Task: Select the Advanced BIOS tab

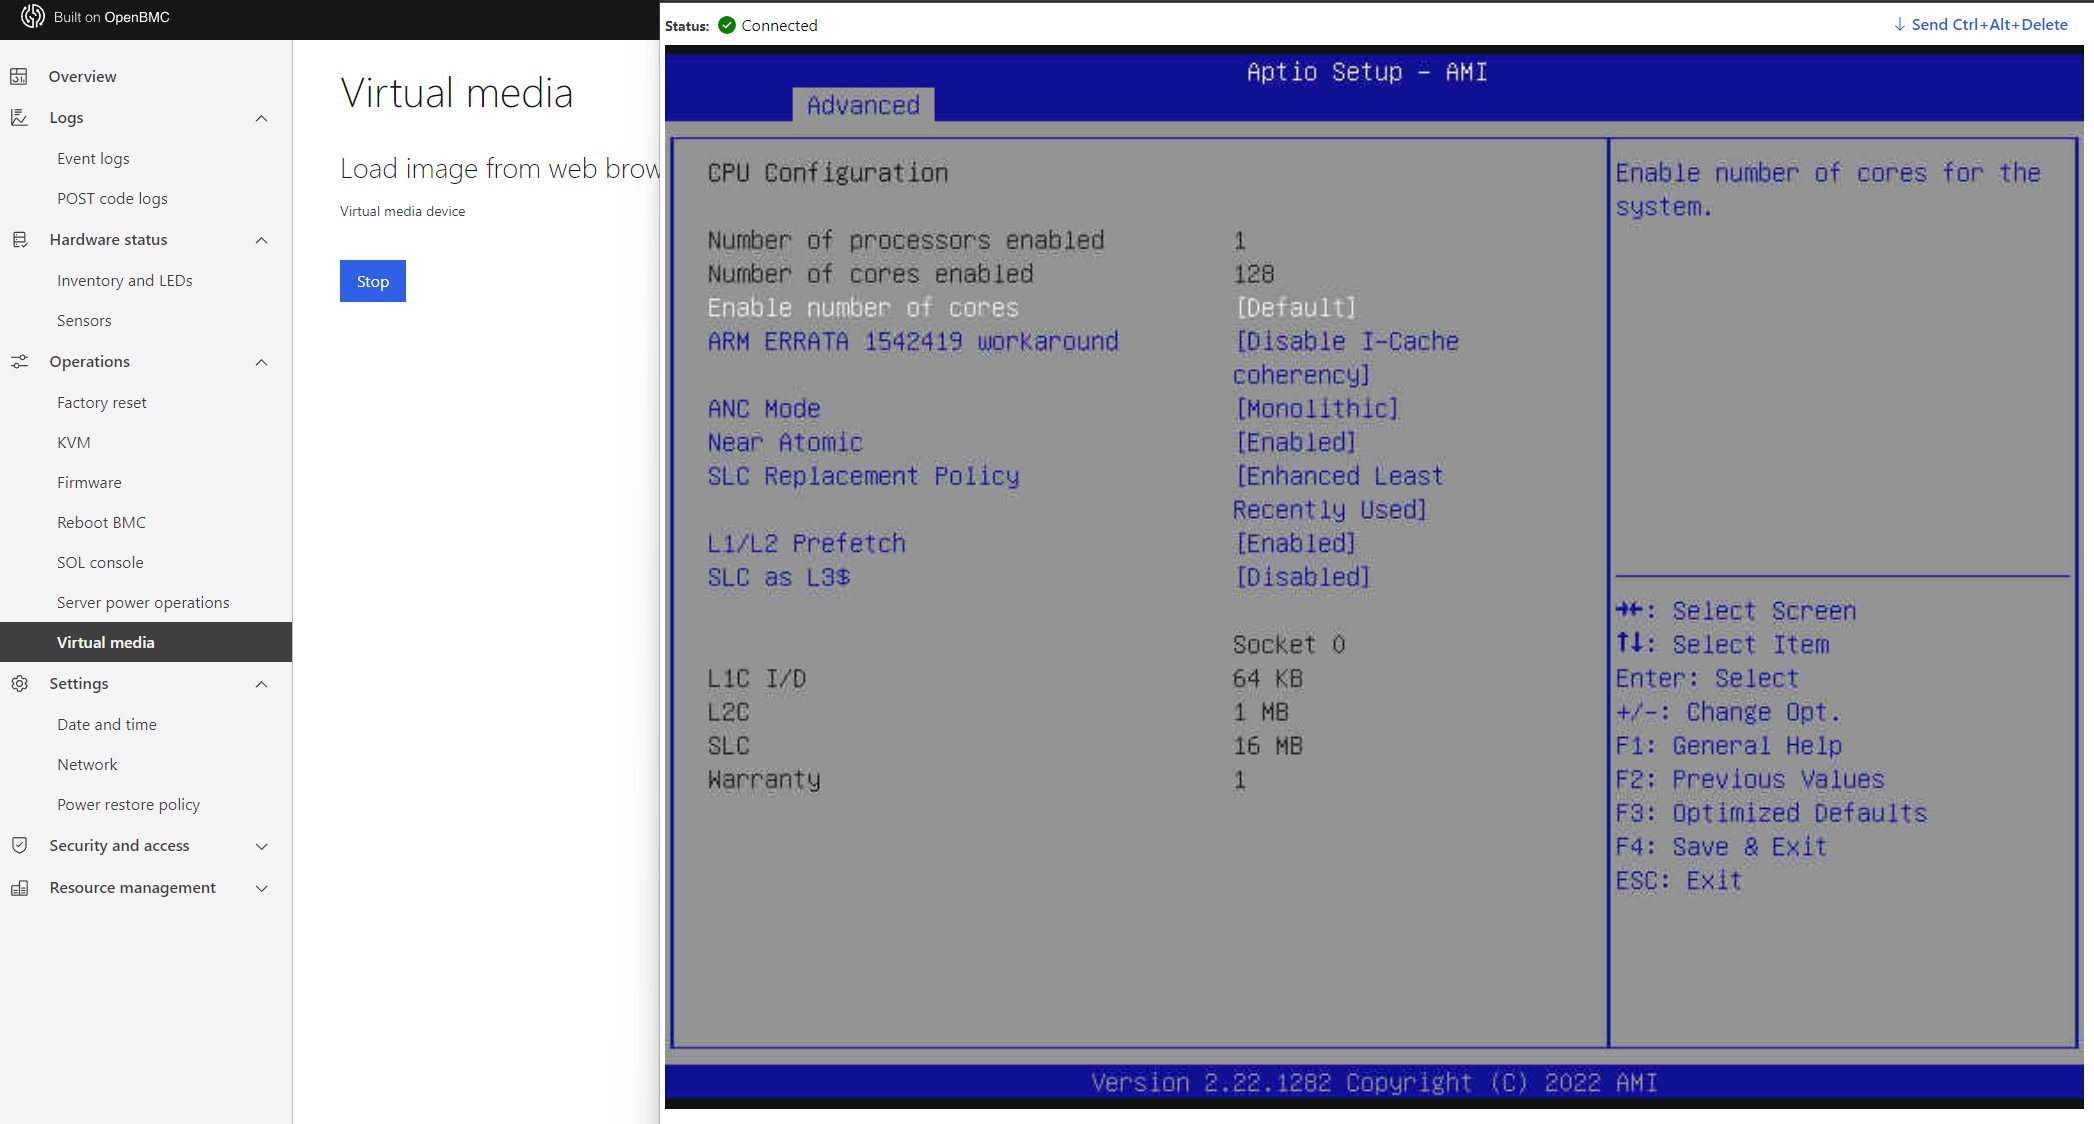Action: point(863,105)
